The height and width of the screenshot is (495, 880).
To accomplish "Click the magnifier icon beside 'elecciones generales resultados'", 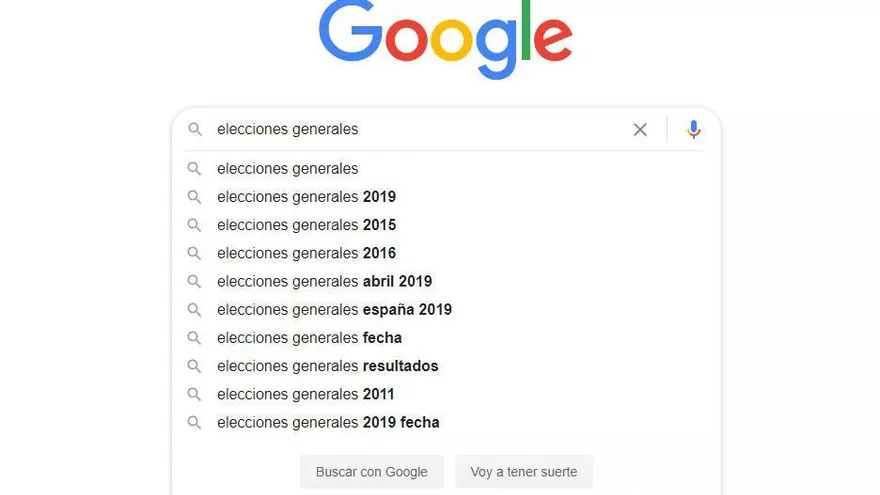I will [195, 366].
